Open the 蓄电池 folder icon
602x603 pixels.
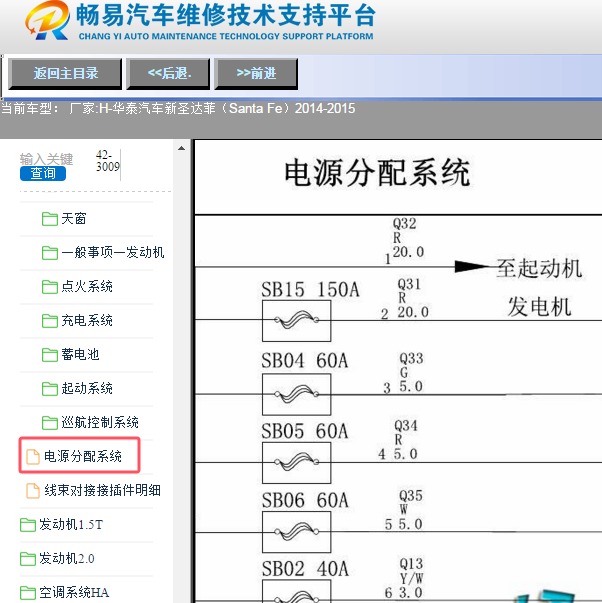coord(50,355)
